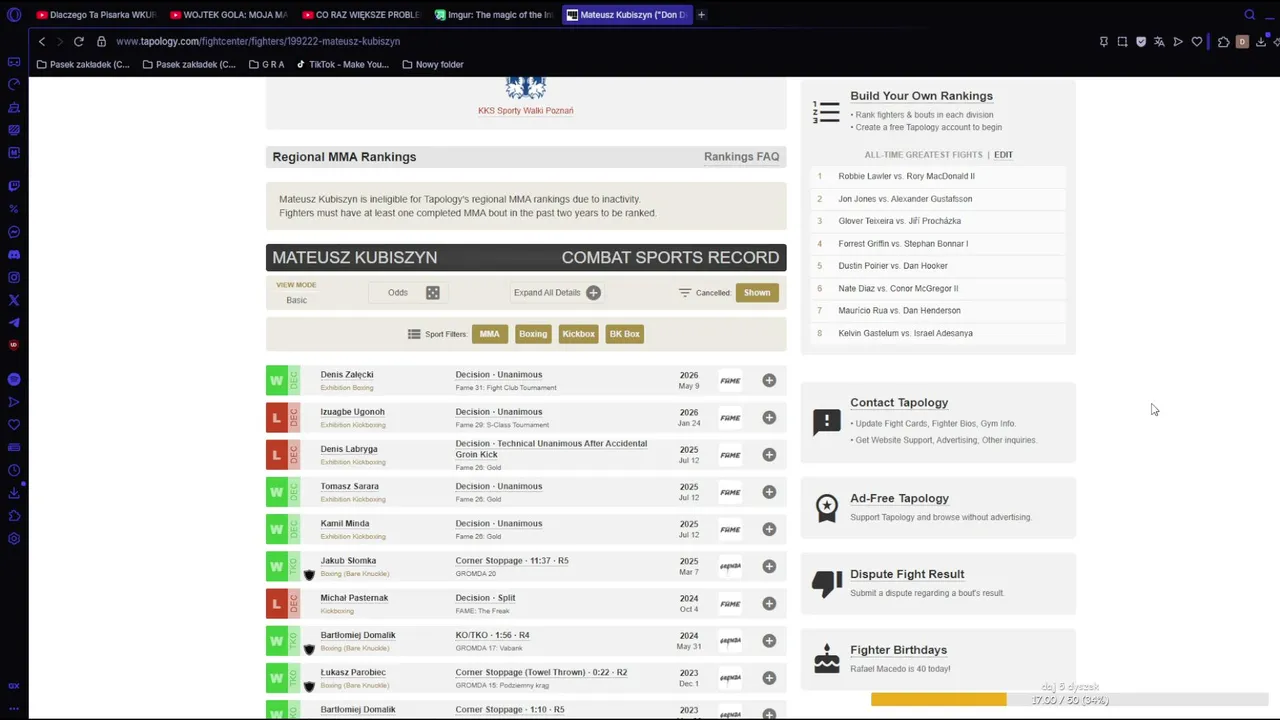Toggle the Odds grid view icon
This screenshot has width=1280, height=720.
point(433,293)
